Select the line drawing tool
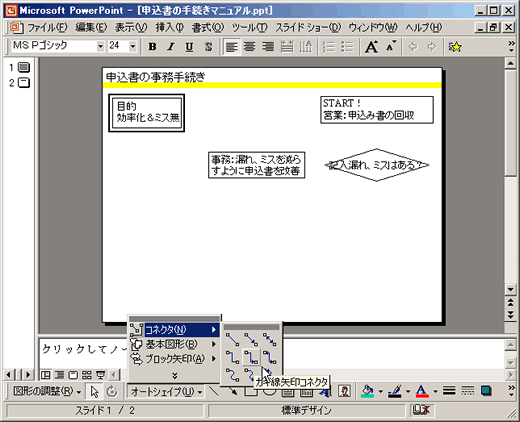Image resolution: width=520 pixels, height=422 pixels. coord(214,391)
